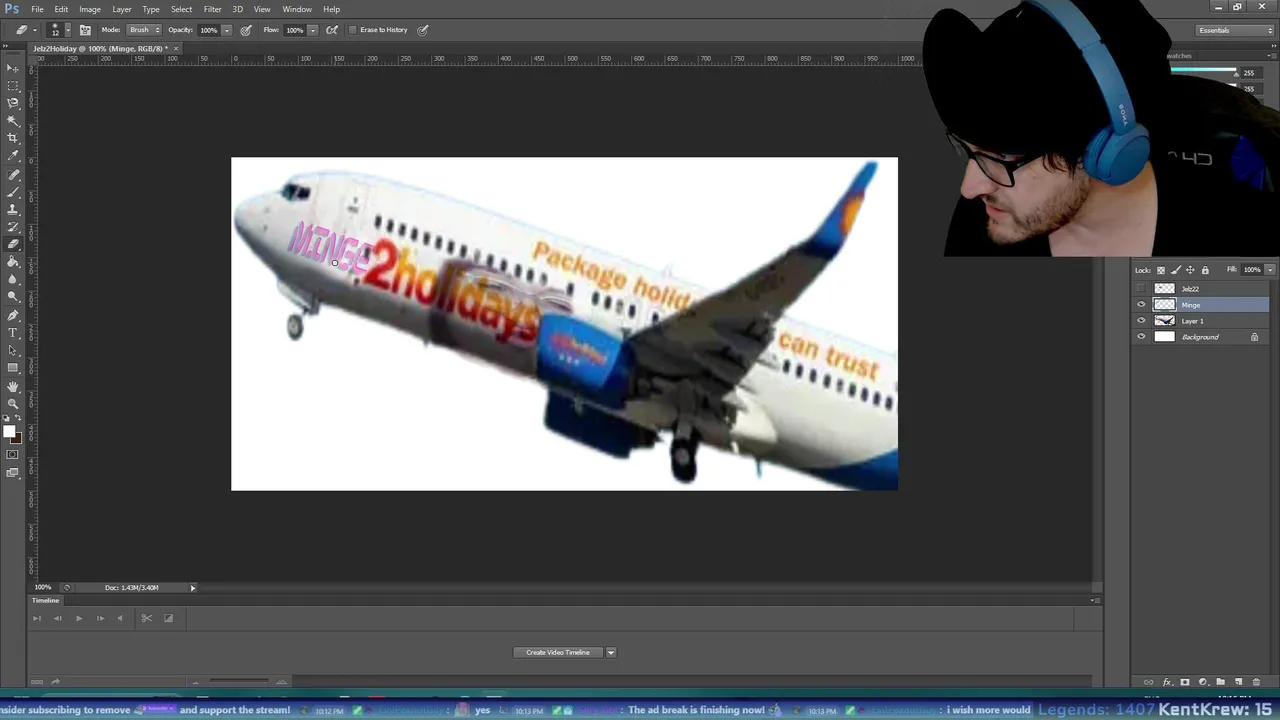Enable pressure for opacity icon
This screenshot has width=1280, height=720.
point(246,30)
